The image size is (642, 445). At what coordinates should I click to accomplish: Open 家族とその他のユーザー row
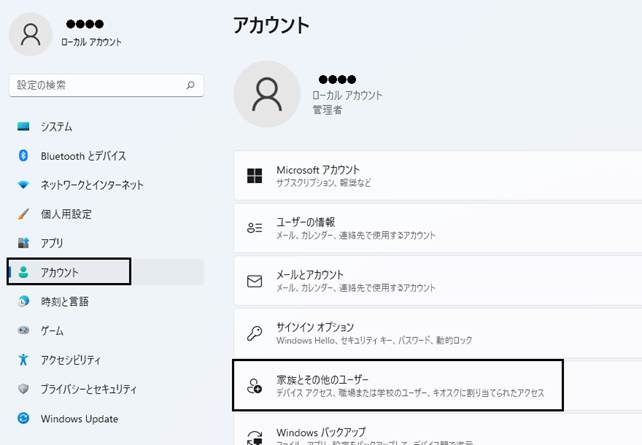pos(438,386)
